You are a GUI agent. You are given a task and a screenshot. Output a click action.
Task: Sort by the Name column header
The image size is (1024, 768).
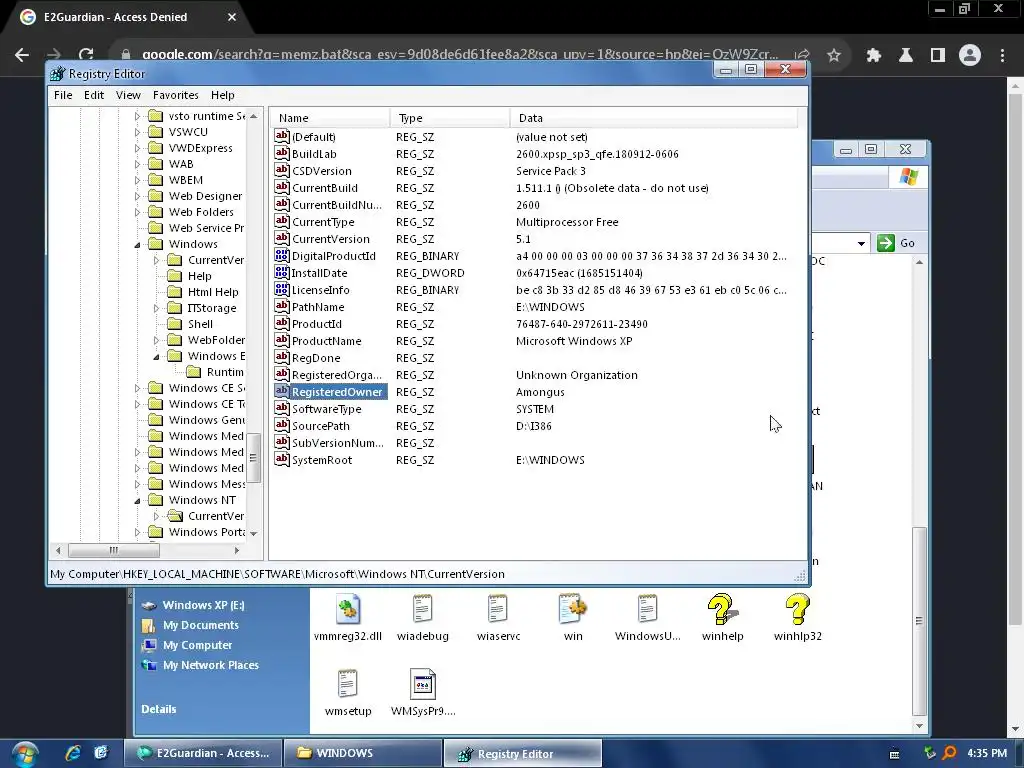coord(330,118)
